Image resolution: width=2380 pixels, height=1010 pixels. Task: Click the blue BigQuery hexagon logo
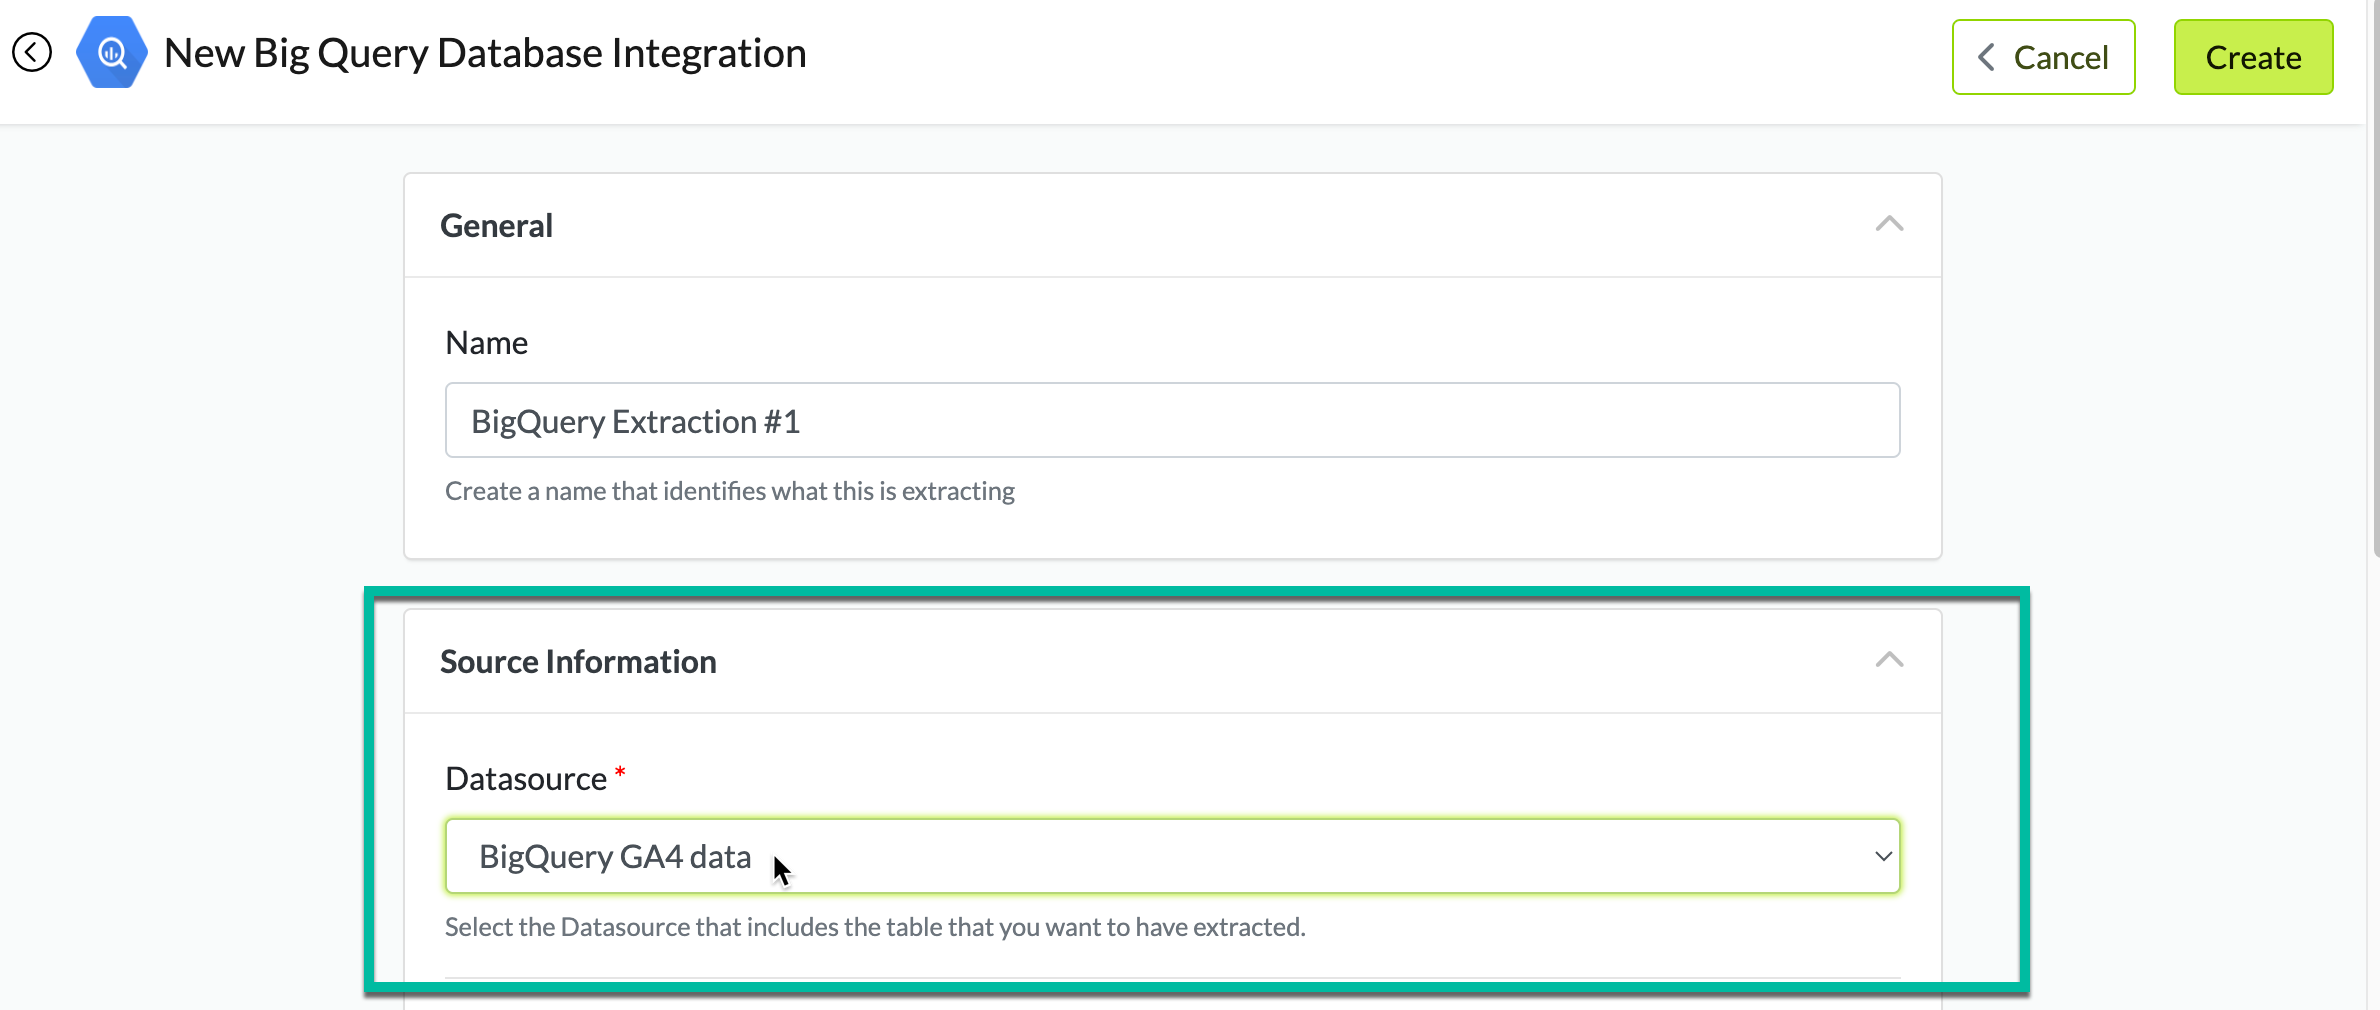point(111,52)
